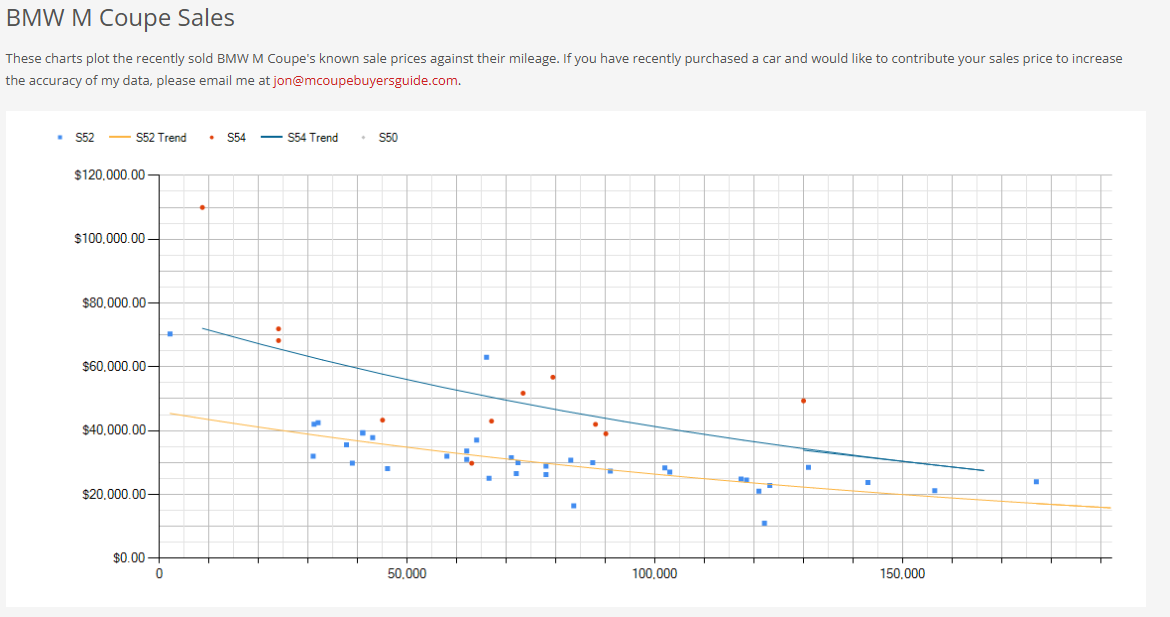
Task: Toggle the S52 Trend legend entry
Action: (148, 137)
